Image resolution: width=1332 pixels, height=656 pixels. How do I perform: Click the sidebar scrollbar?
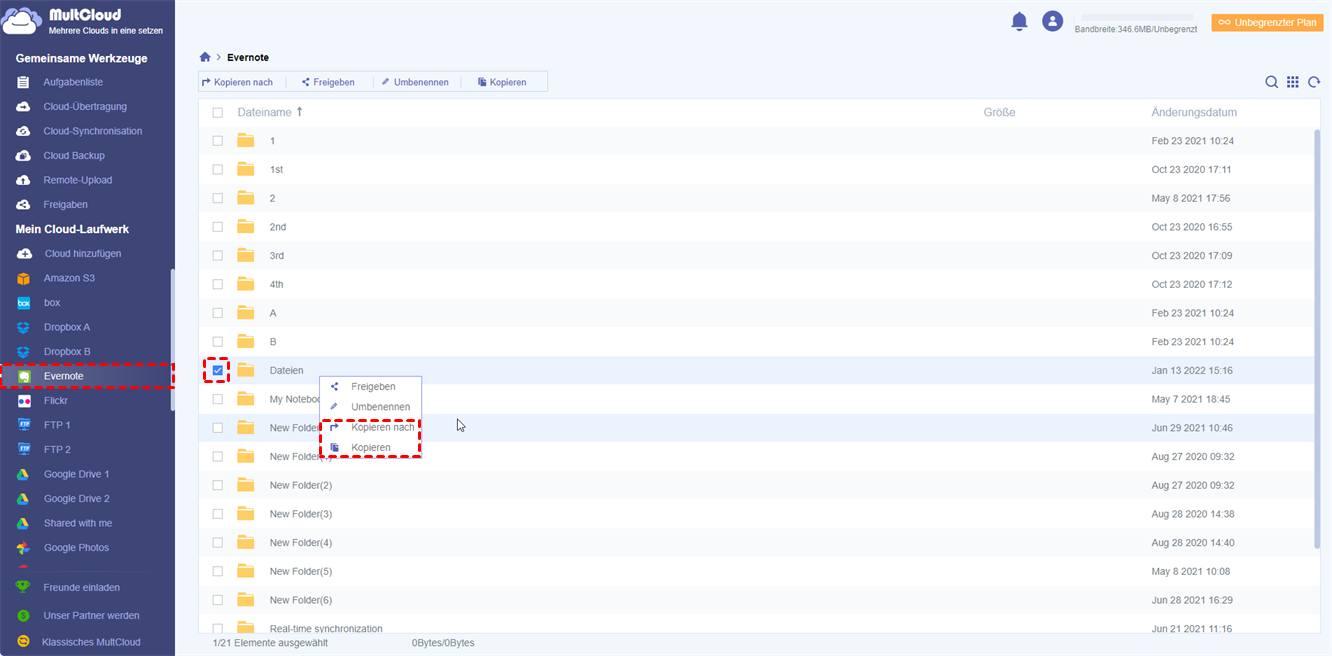point(172,340)
